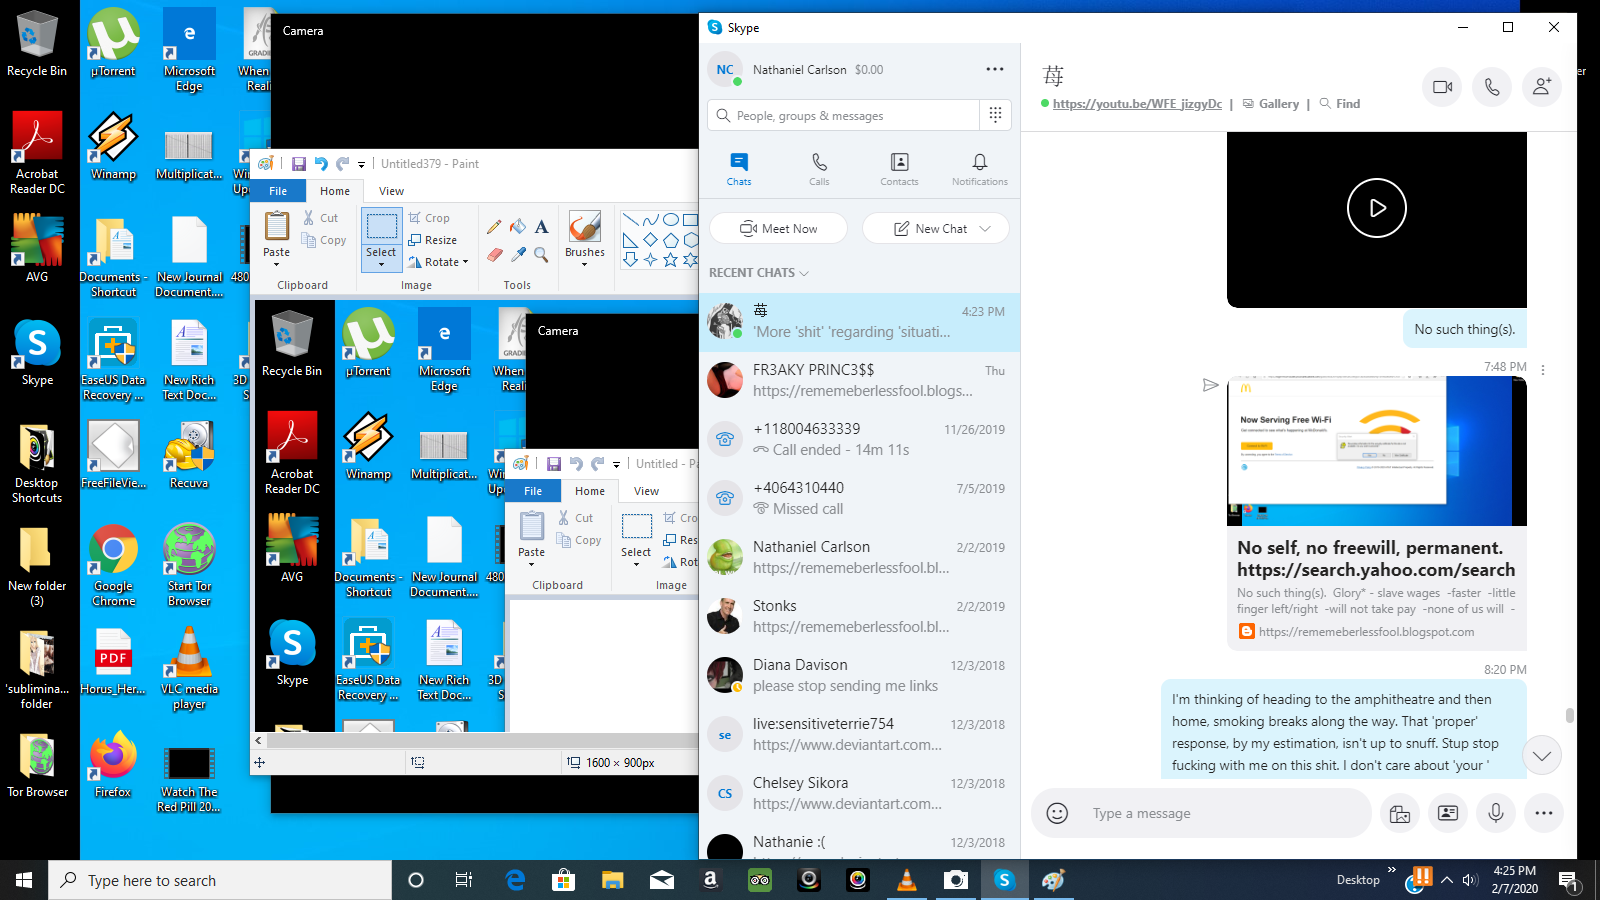This screenshot has height=900, width=1600.
Task: Start a video call in Skype
Action: coord(1442,87)
